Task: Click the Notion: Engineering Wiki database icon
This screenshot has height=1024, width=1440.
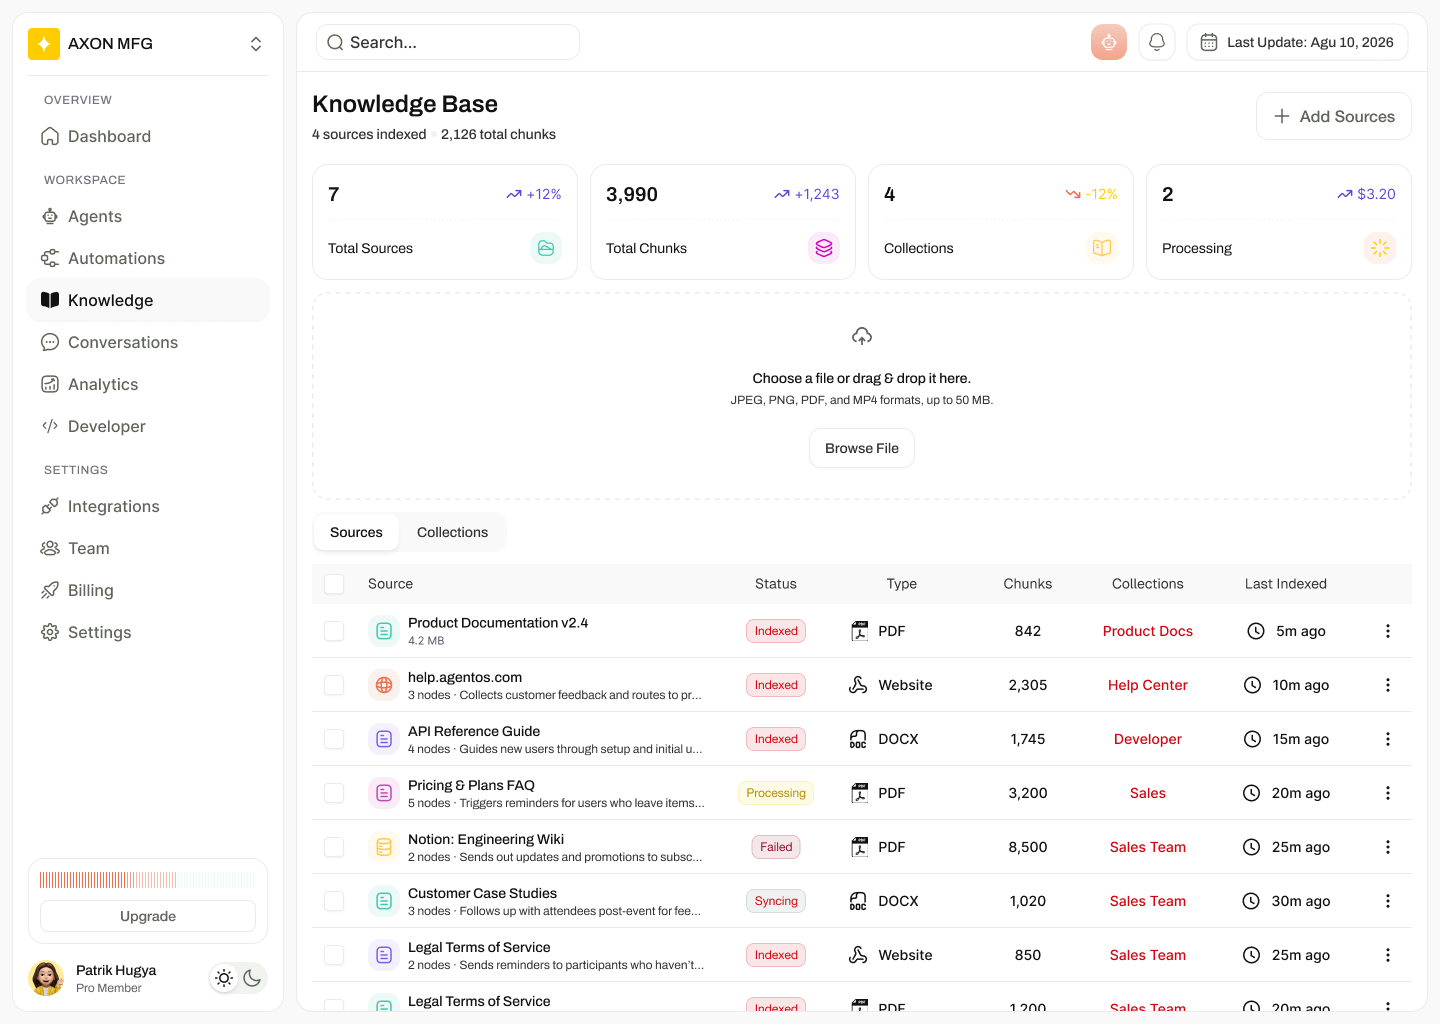Action: click(x=384, y=847)
